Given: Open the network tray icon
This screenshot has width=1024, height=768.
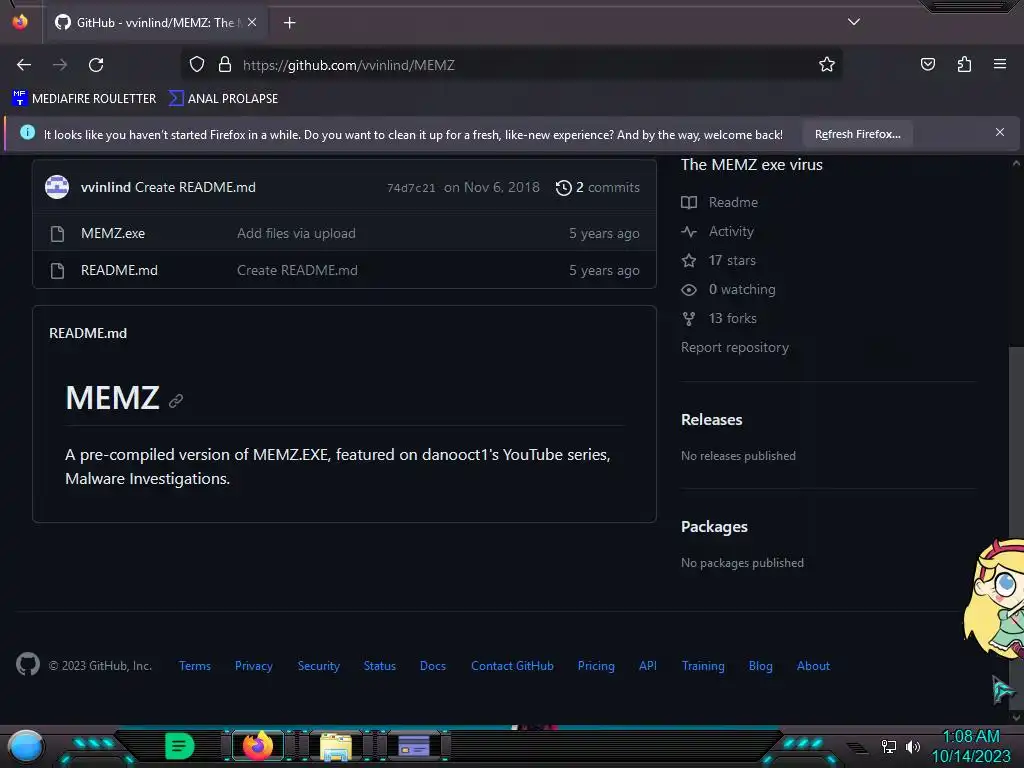Looking at the screenshot, I should click(888, 746).
